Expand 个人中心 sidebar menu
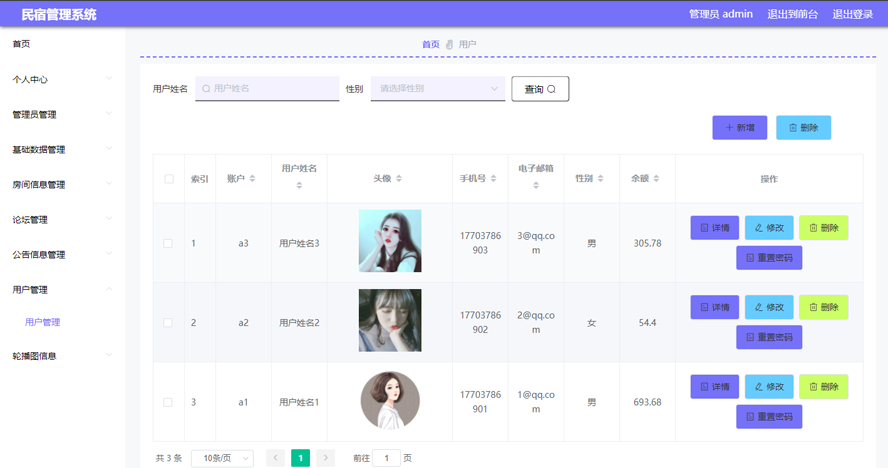The width and height of the screenshot is (888, 468). 62,79
